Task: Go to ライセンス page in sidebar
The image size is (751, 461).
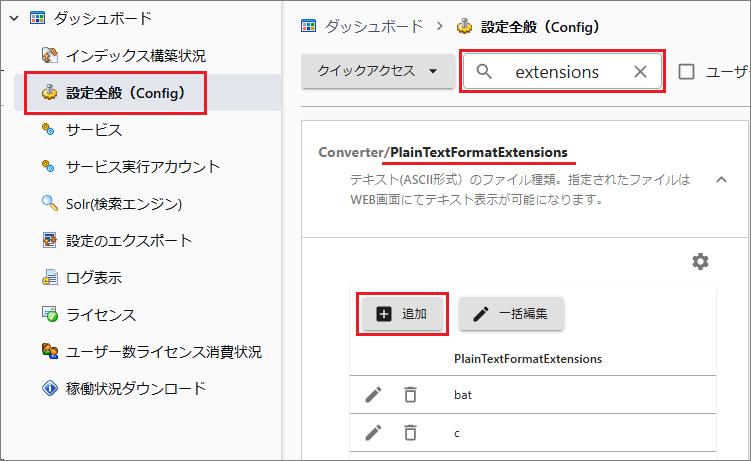Action: coord(101,315)
